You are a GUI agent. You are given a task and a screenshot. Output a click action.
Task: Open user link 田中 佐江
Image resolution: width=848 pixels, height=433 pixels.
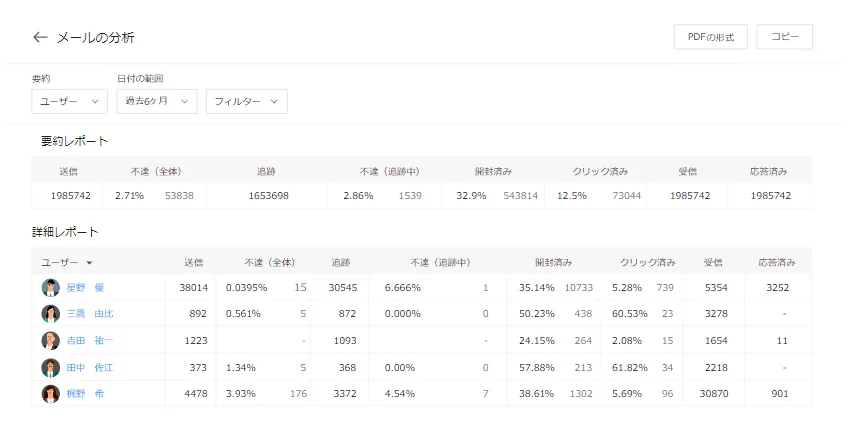pos(90,368)
